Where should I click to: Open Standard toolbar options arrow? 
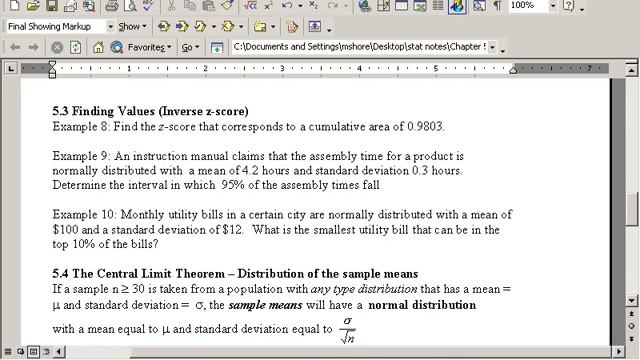point(582,8)
